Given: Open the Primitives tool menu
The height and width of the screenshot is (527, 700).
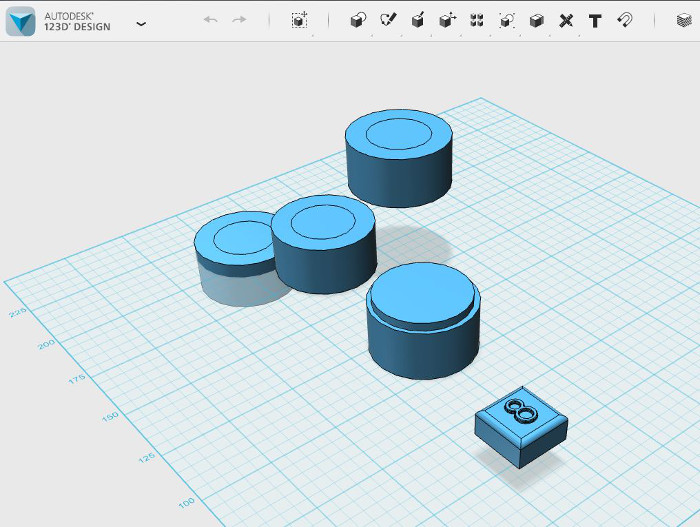Looking at the screenshot, I should pos(358,21).
